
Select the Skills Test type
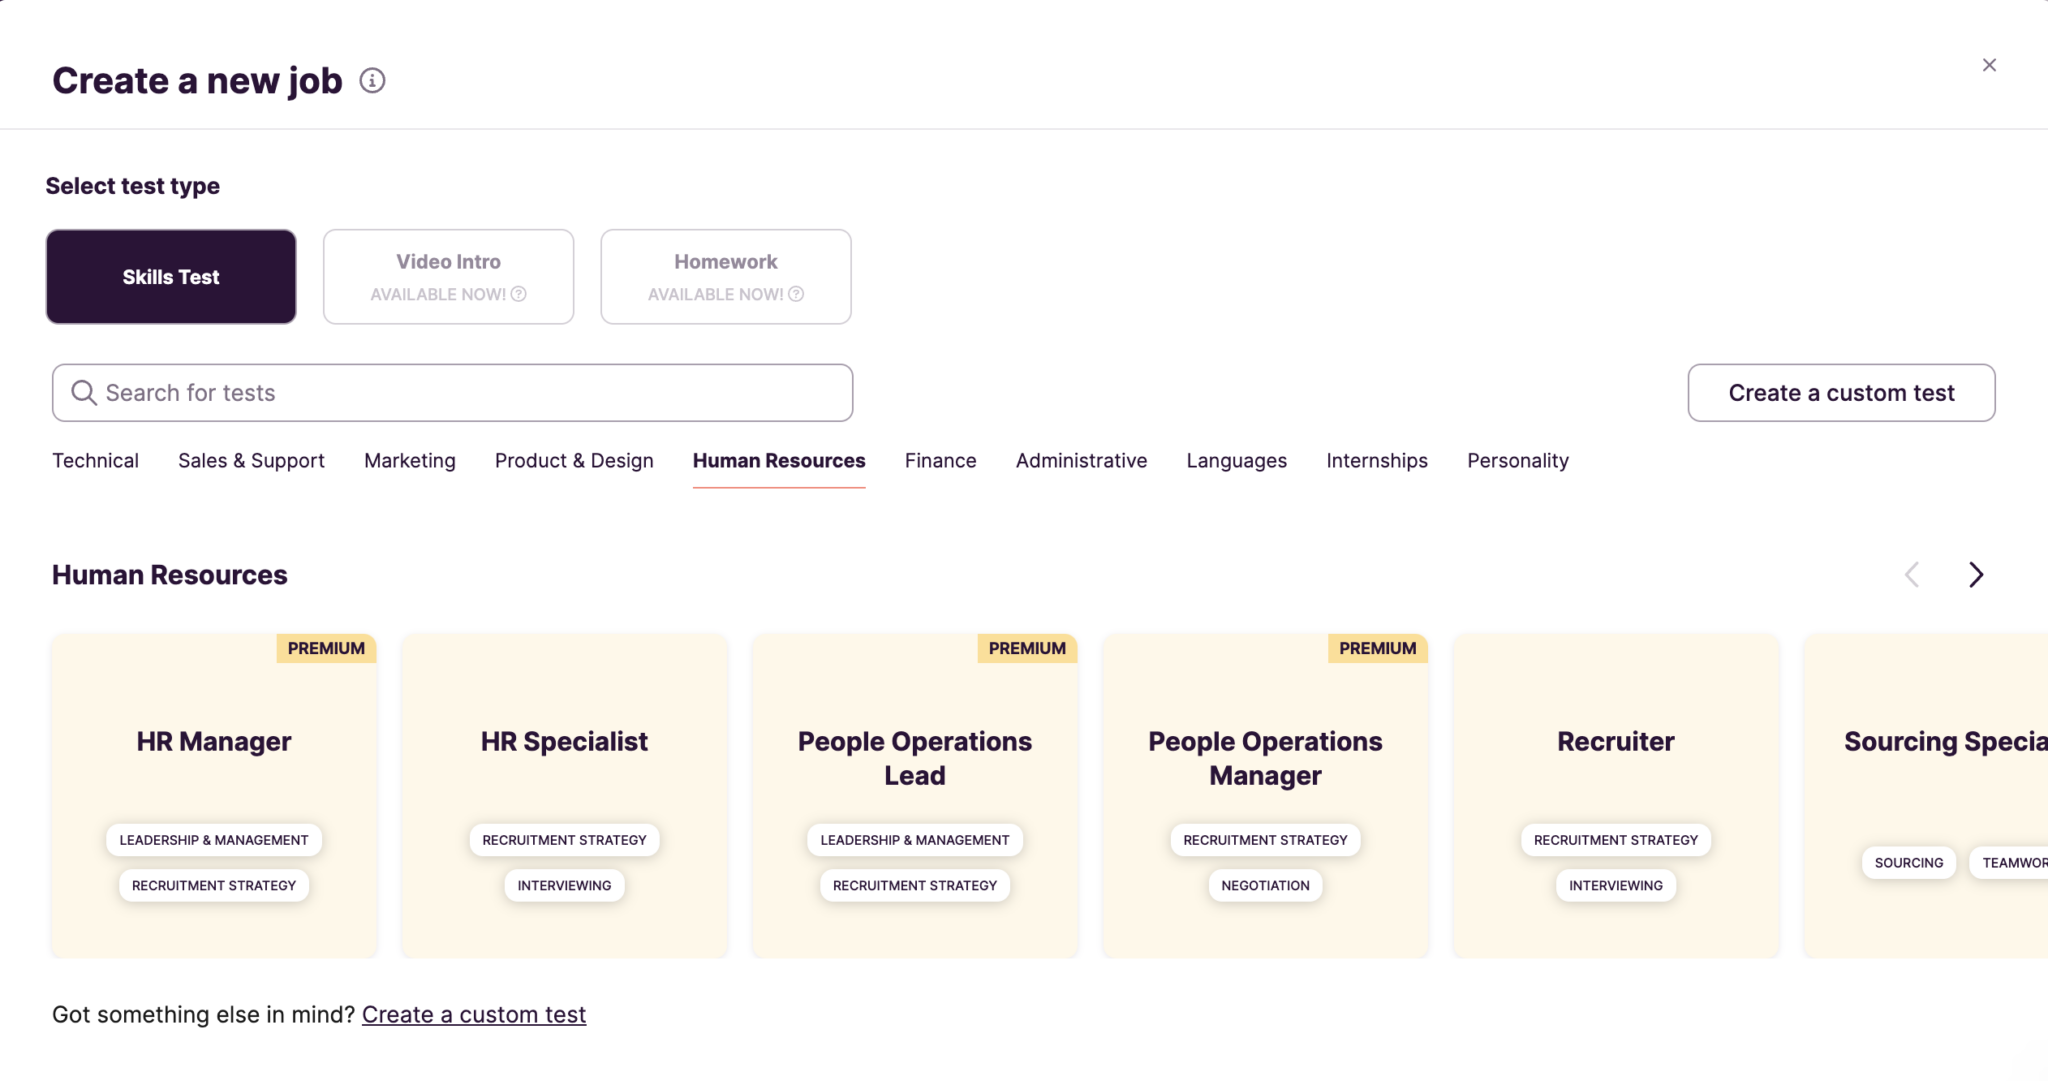[x=170, y=276]
